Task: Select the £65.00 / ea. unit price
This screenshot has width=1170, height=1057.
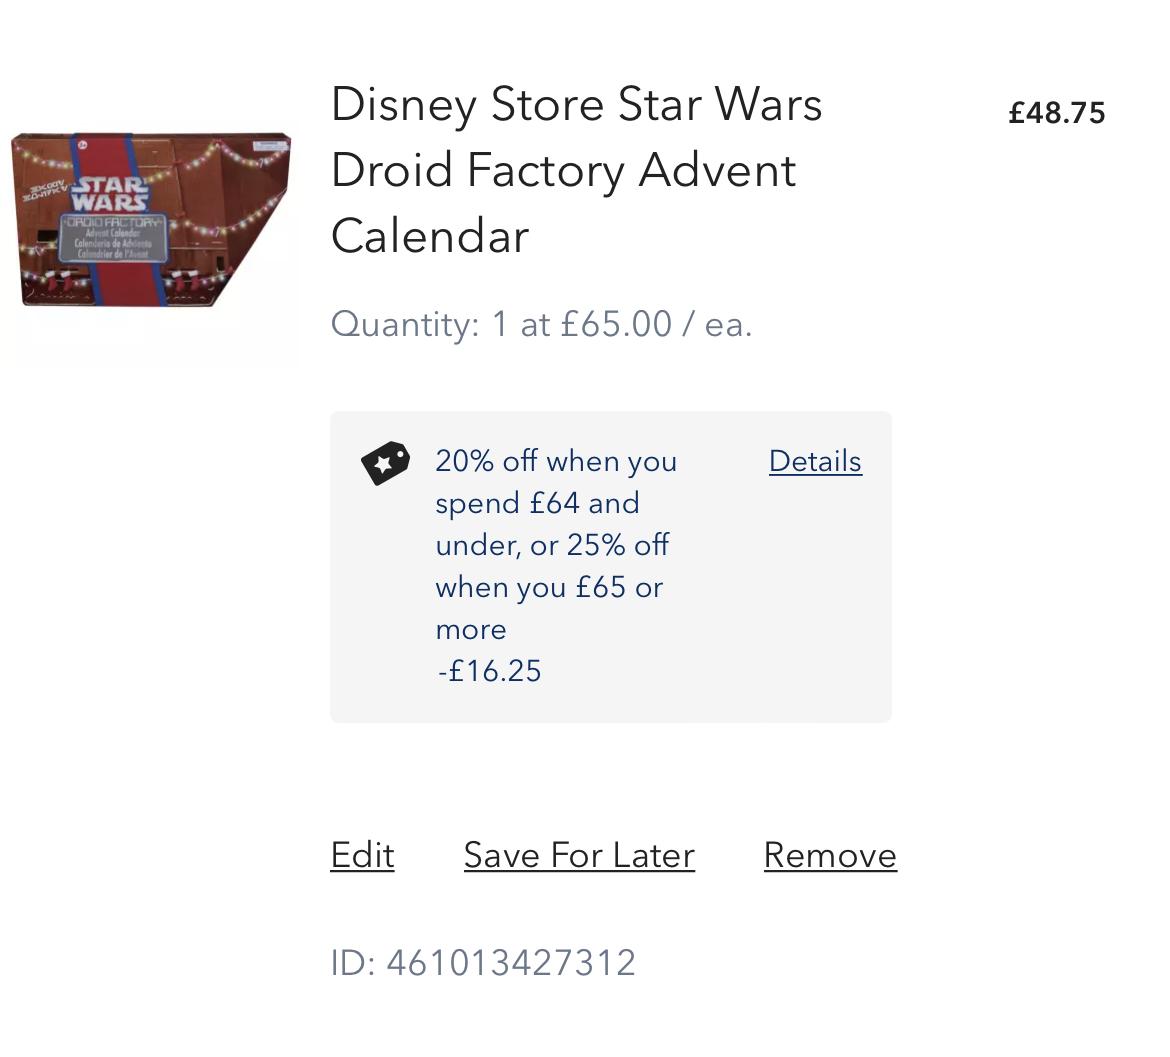Action: pos(655,325)
